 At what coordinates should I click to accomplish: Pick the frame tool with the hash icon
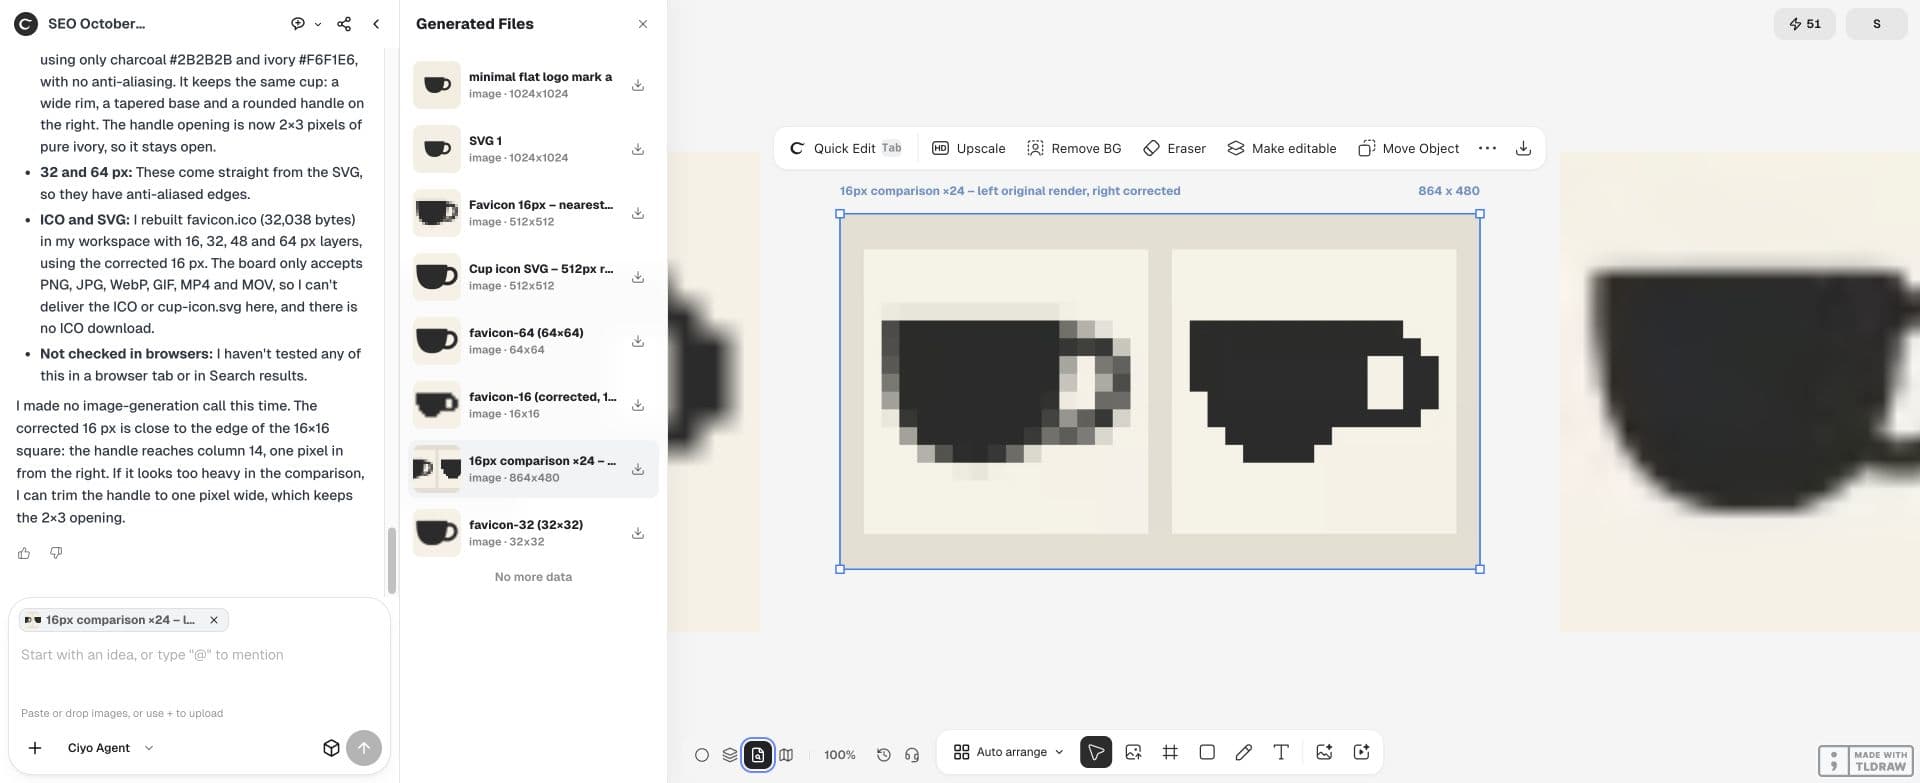pyautogui.click(x=1170, y=752)
